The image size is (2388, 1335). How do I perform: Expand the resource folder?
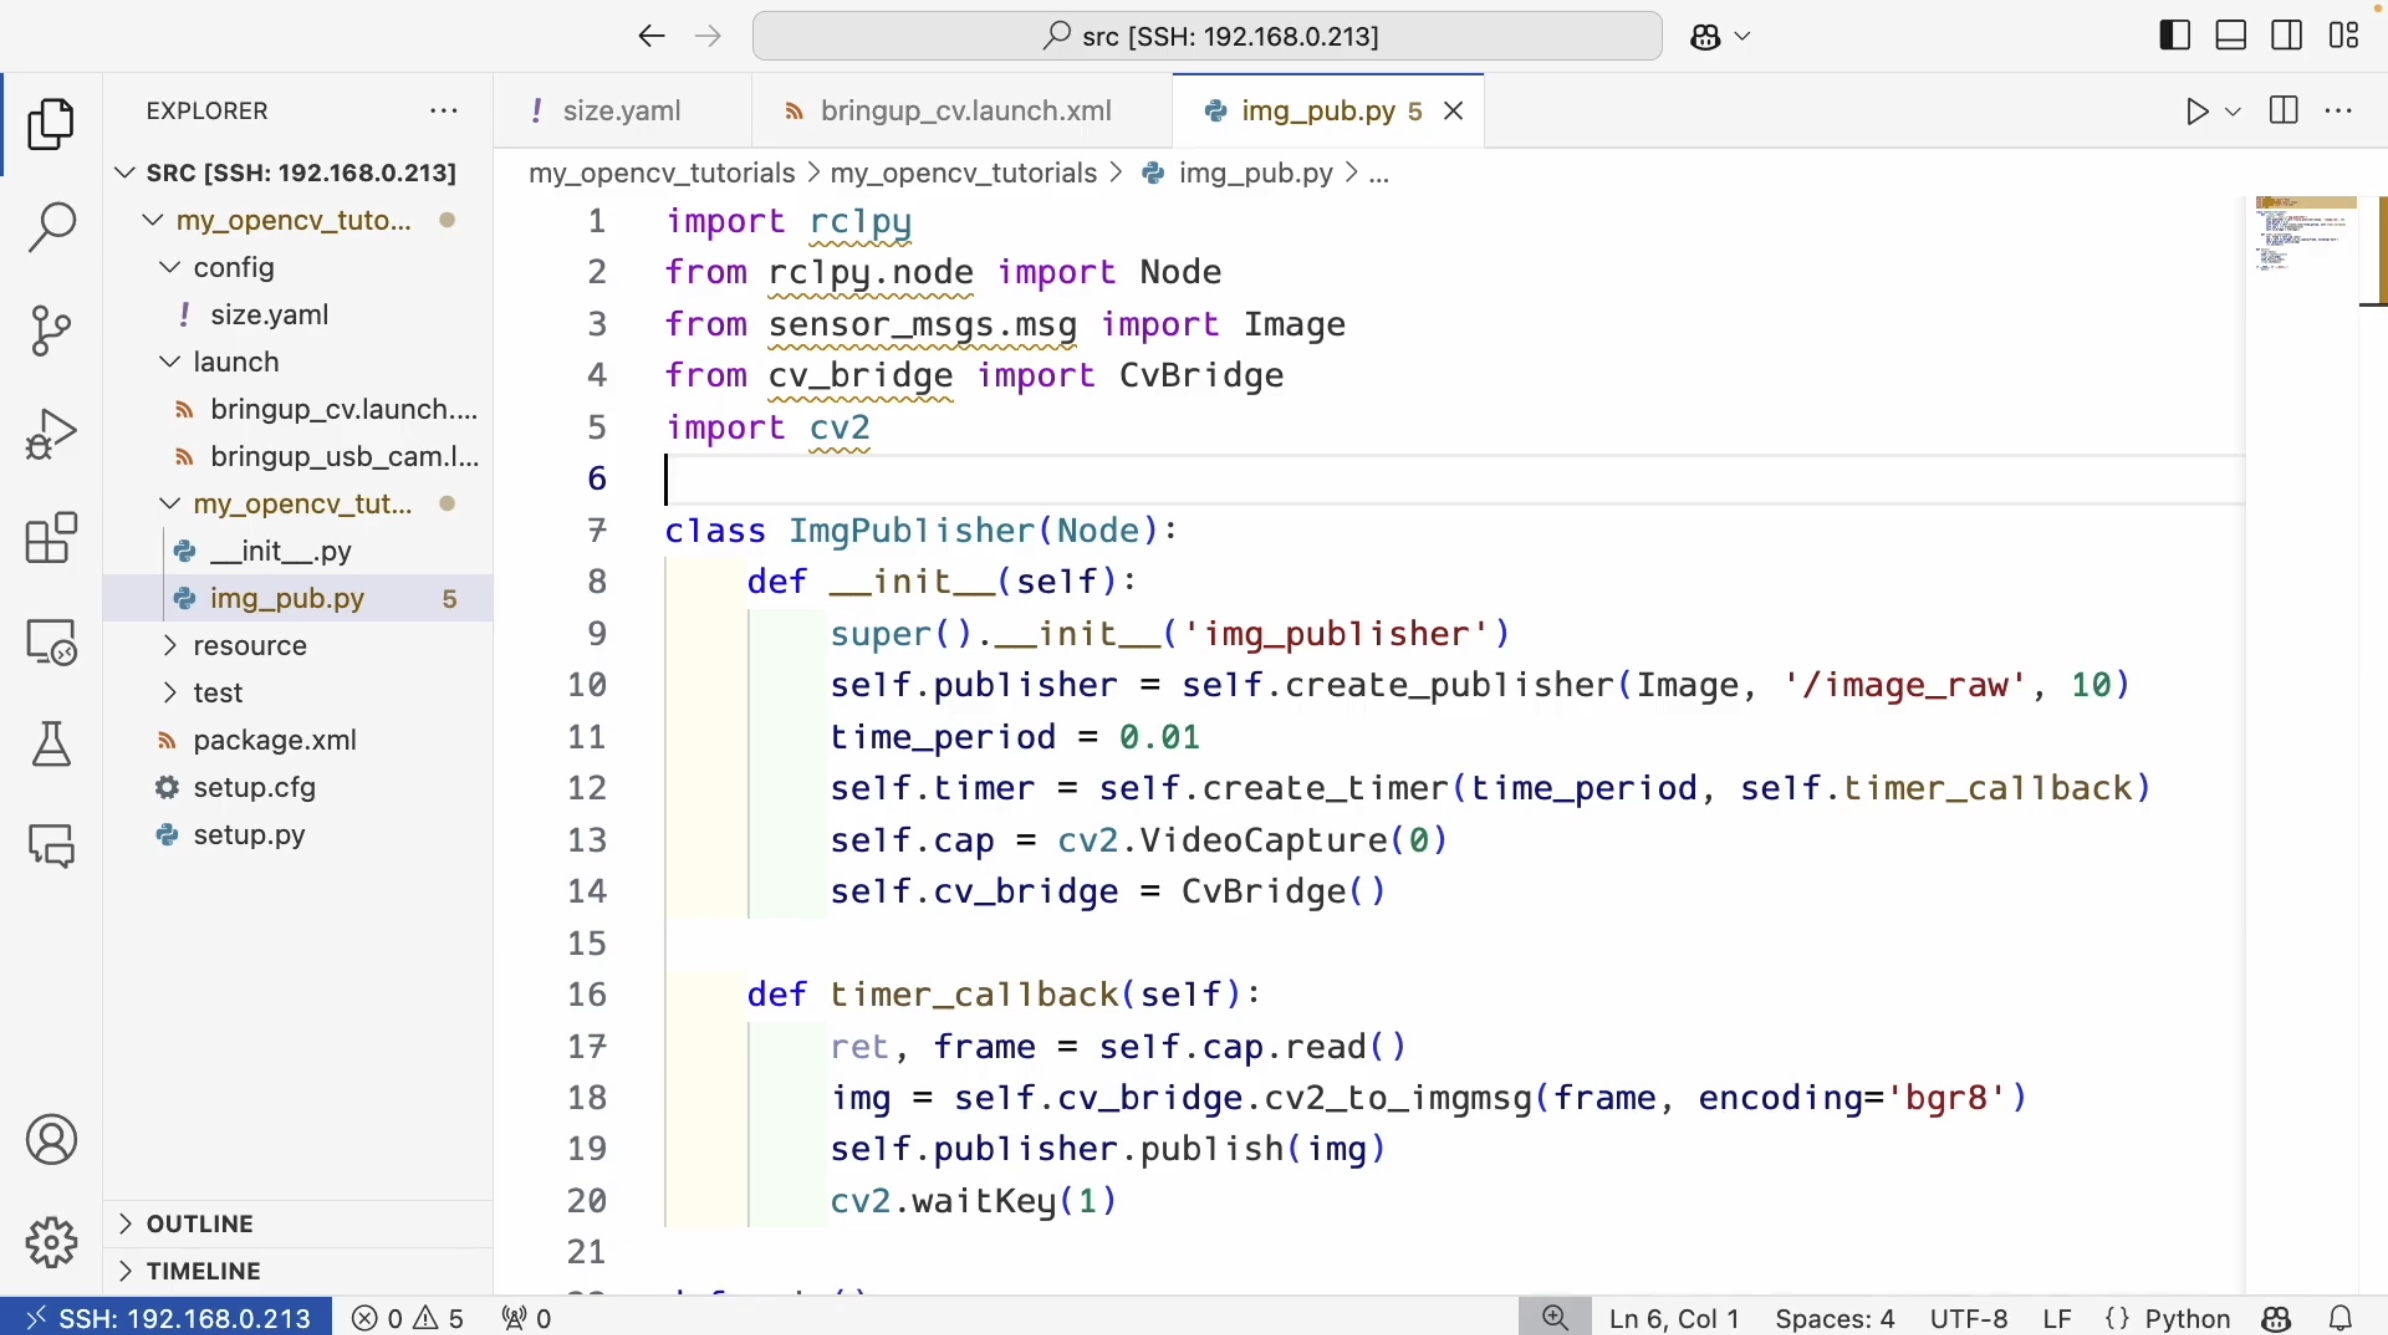point(250,646)
